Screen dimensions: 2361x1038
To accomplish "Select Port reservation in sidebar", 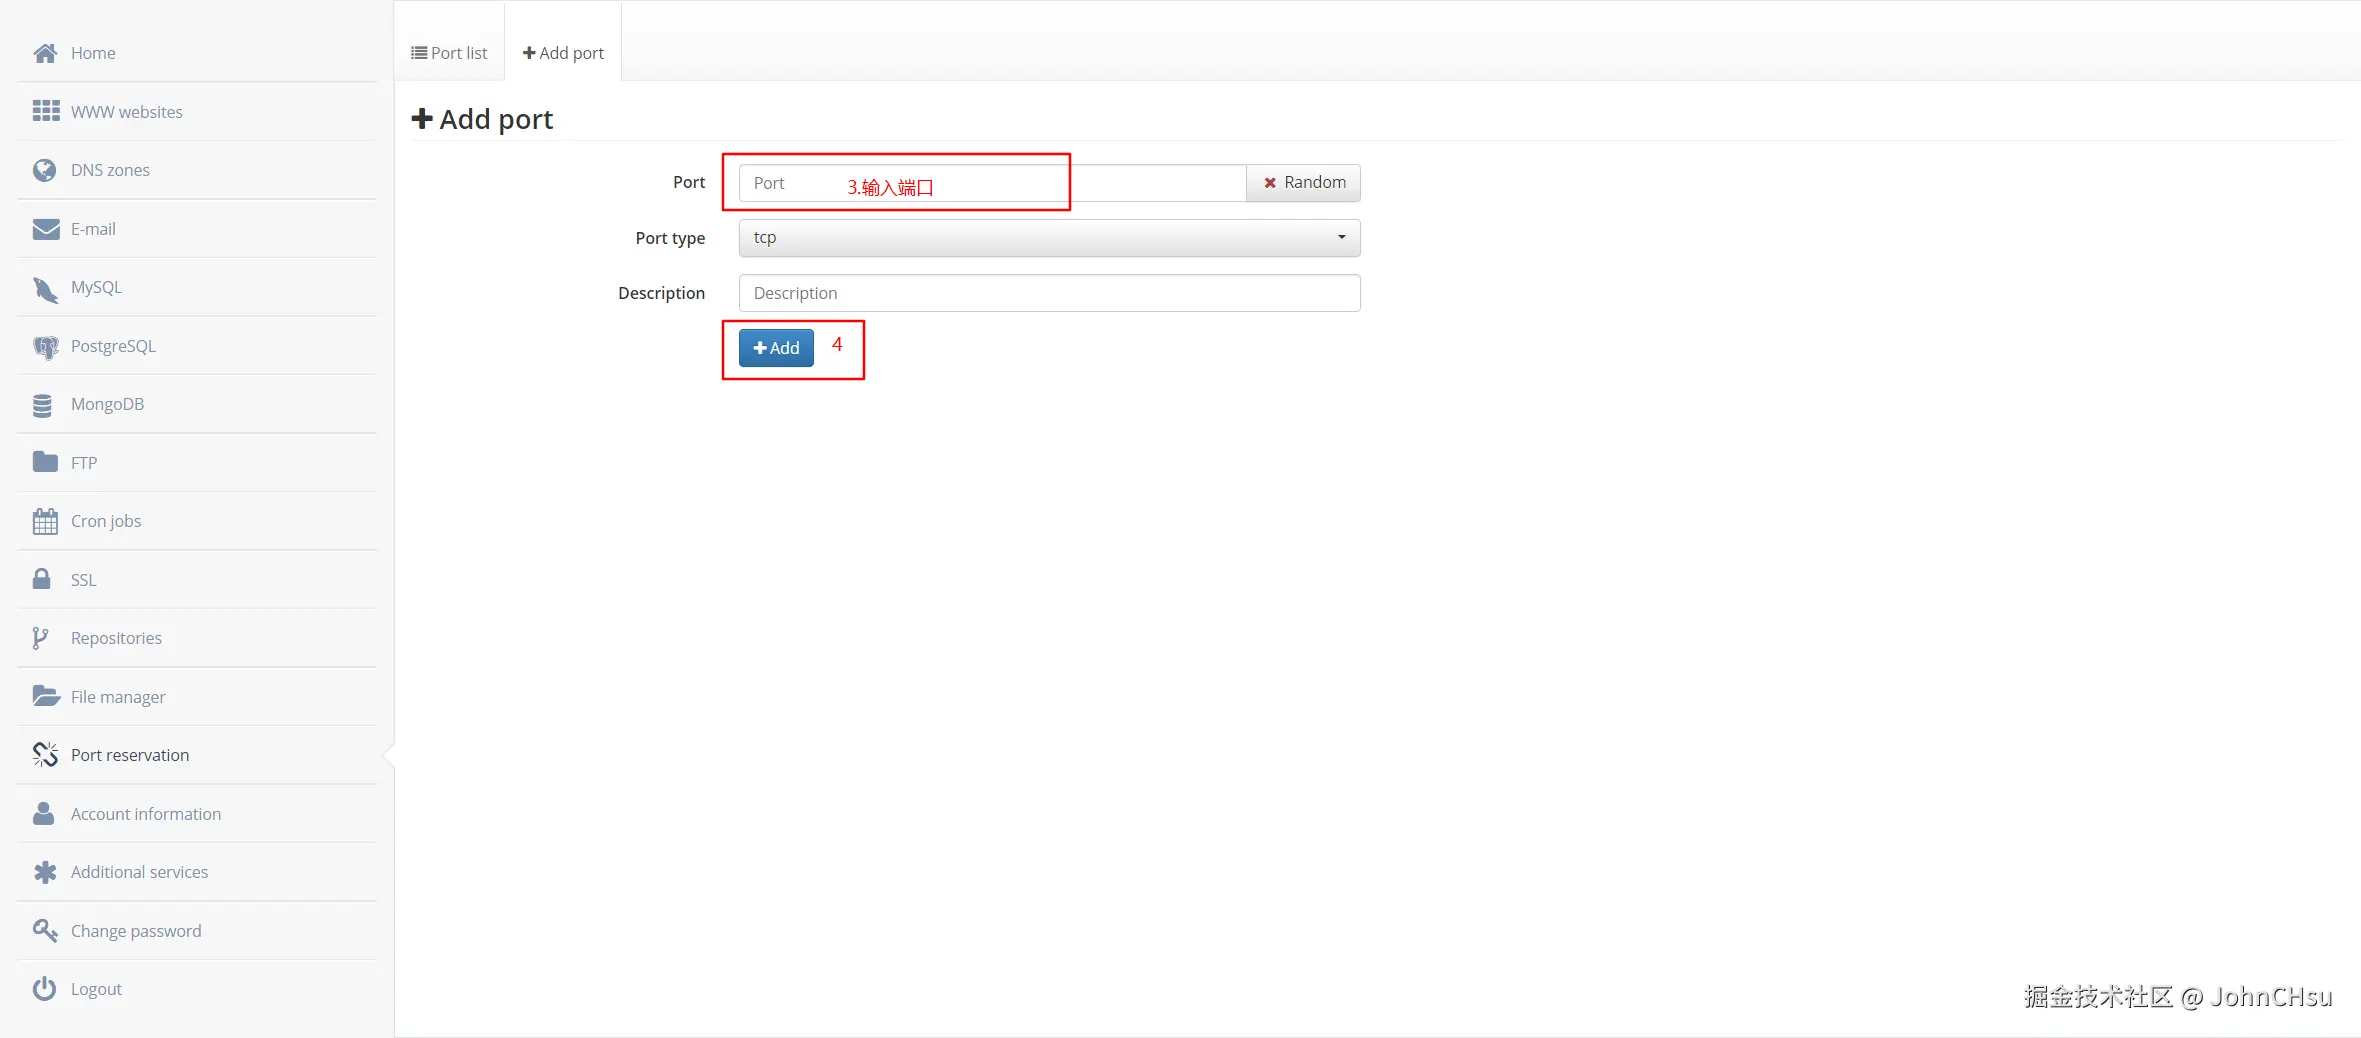I will tap(130, 755).
